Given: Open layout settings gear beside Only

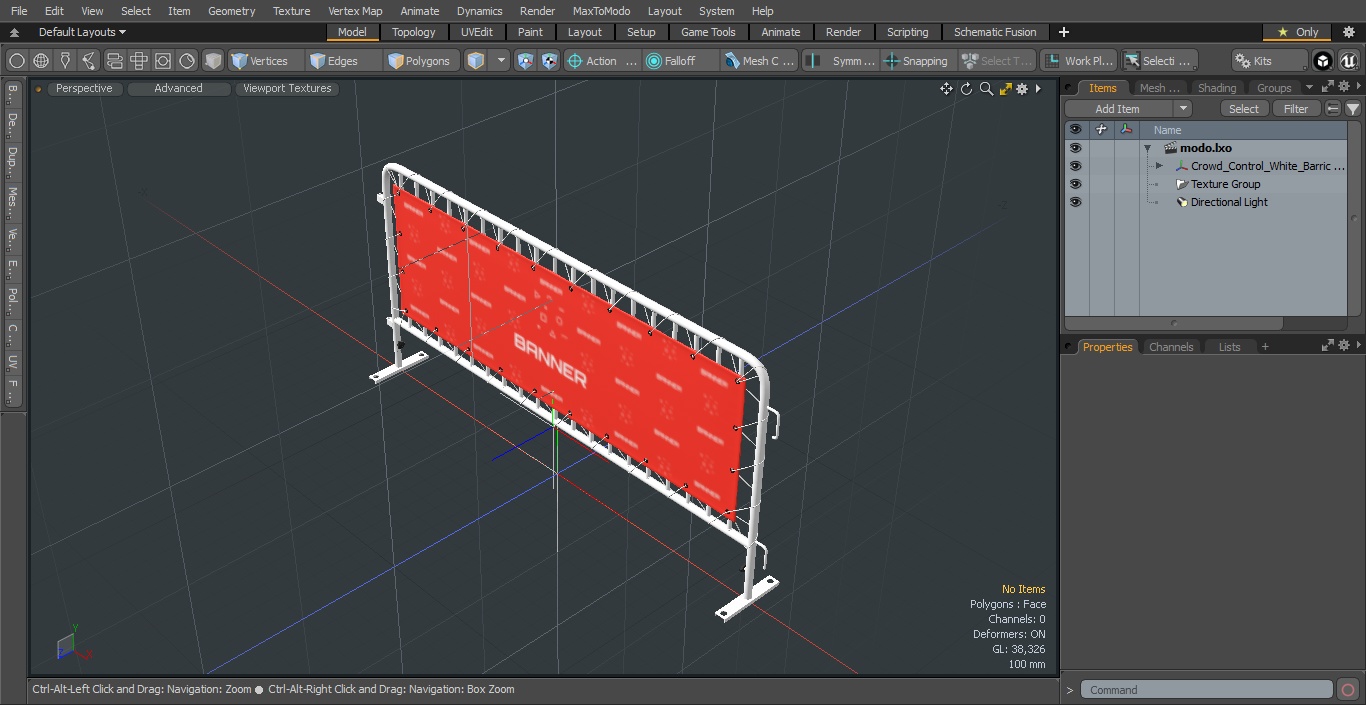Looking at the screenshot, I should click(1348, 32).
